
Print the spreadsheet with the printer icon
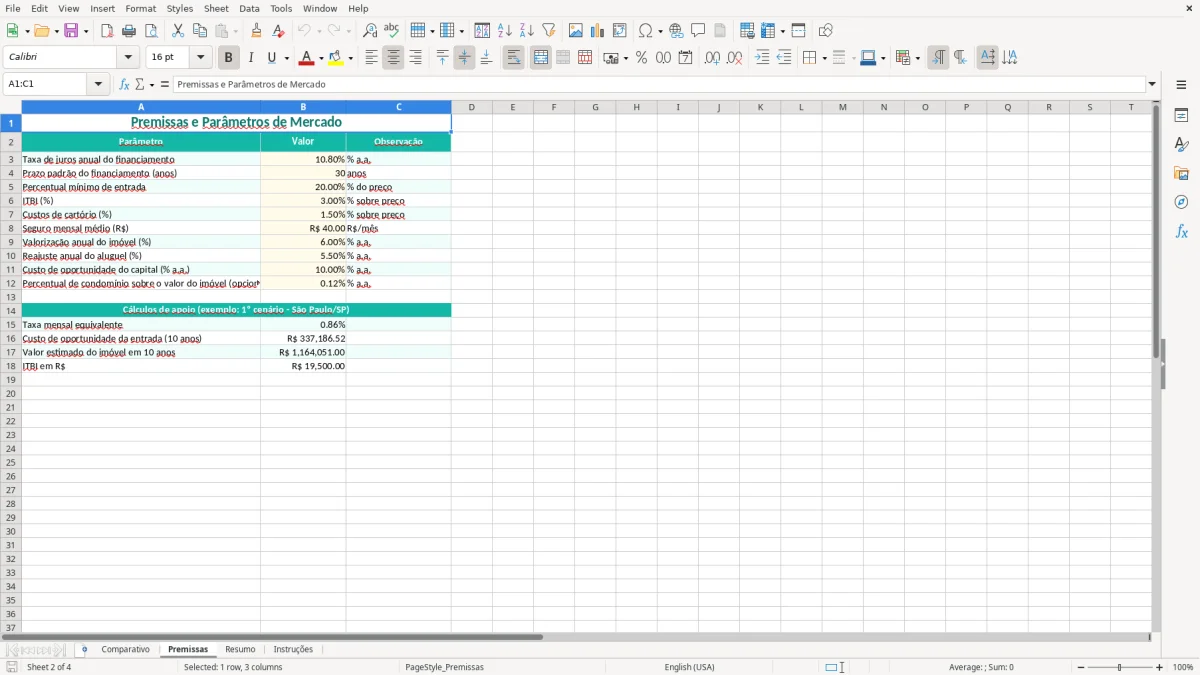point(129,31)
